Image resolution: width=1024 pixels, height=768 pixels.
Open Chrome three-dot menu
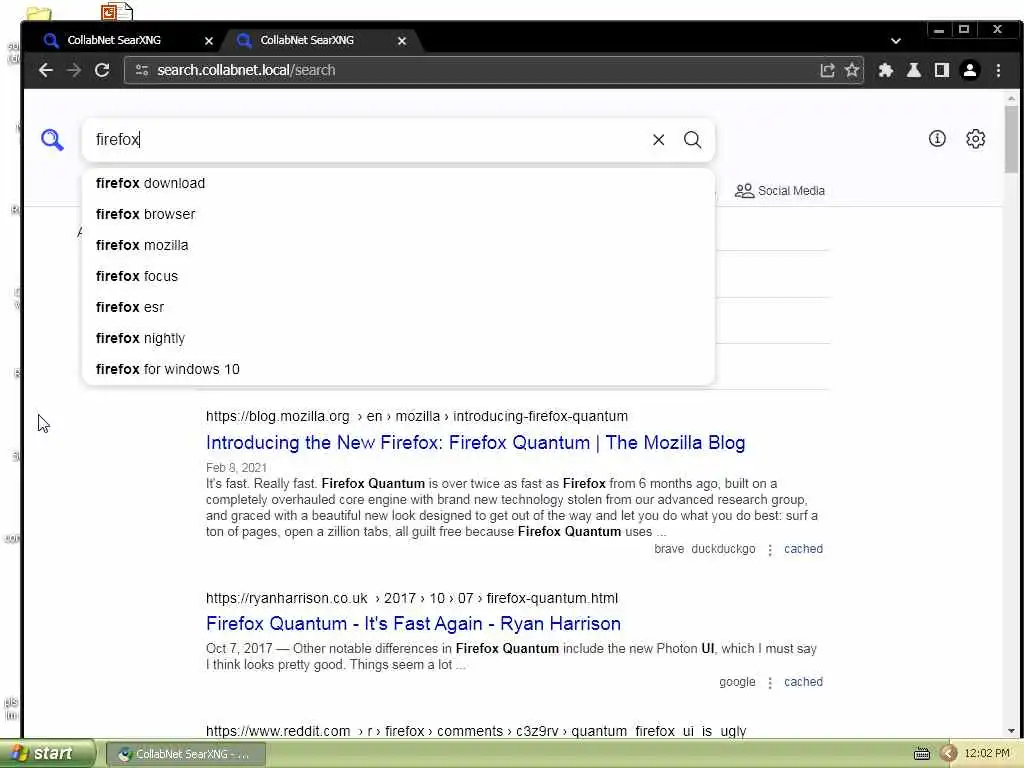999,70
